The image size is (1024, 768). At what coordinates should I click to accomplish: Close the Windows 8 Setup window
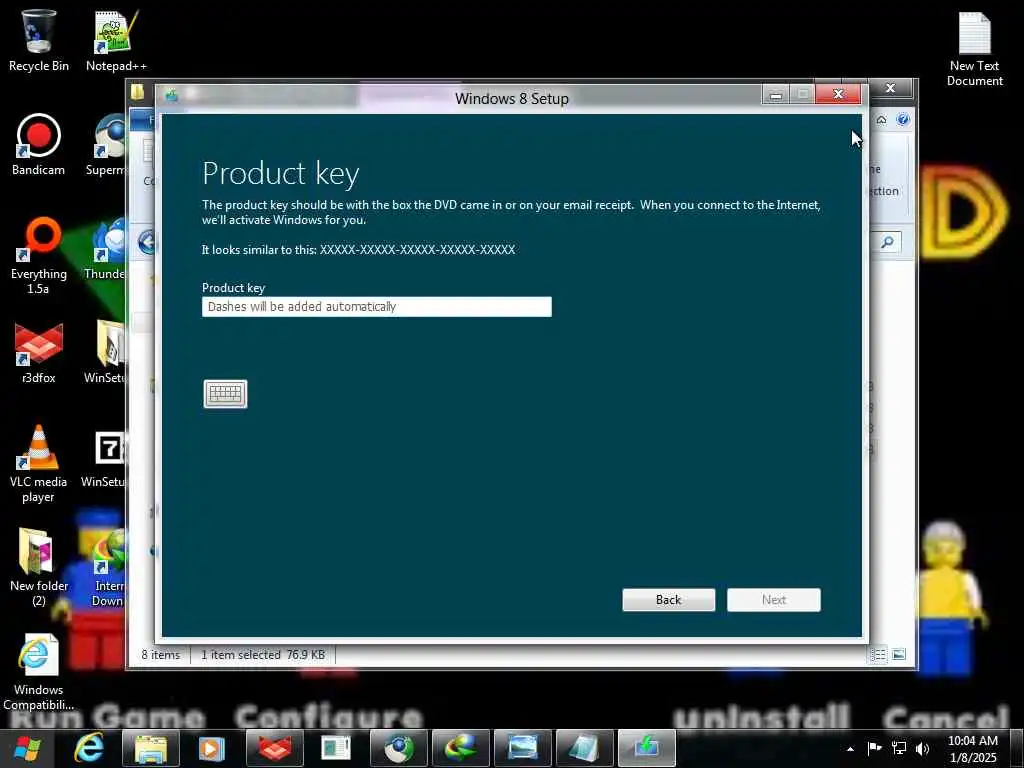(838, 95)
